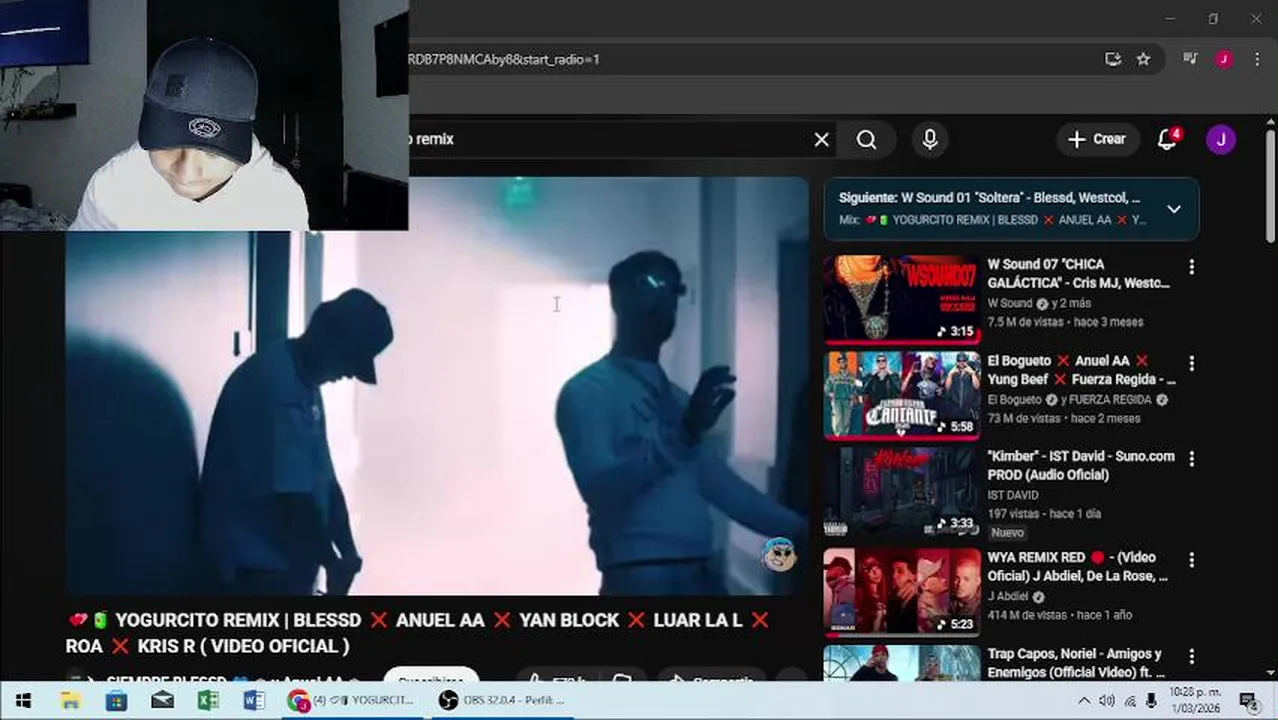Open more options for Trap Capos video

pos(1191,656)
